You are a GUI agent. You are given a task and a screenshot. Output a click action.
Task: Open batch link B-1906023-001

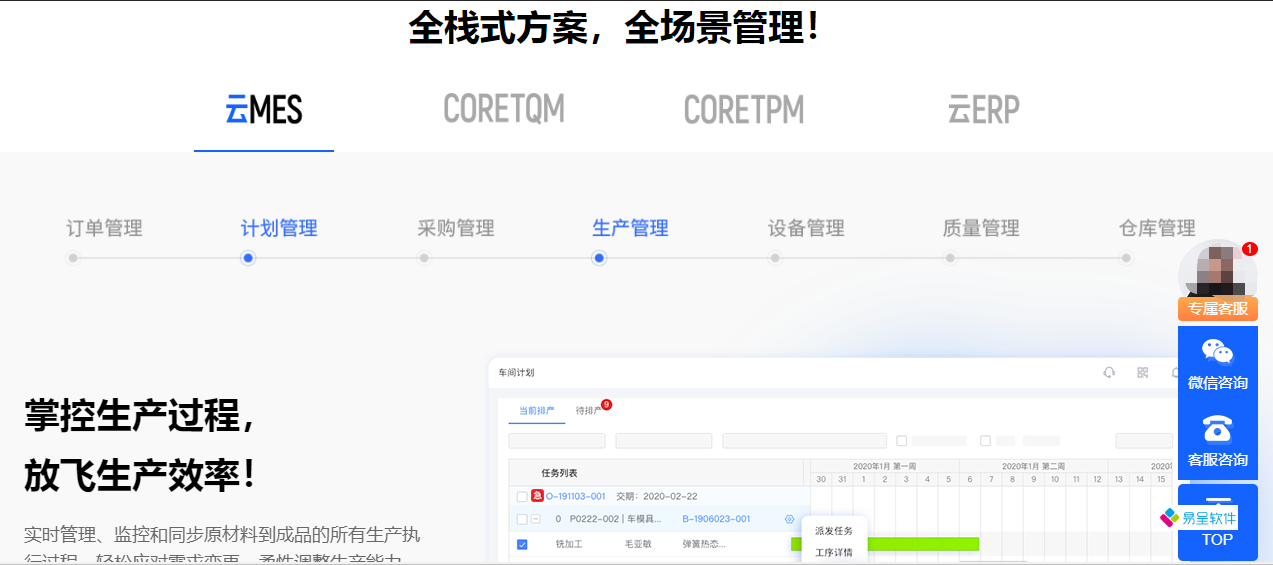[x=716, y=519]
